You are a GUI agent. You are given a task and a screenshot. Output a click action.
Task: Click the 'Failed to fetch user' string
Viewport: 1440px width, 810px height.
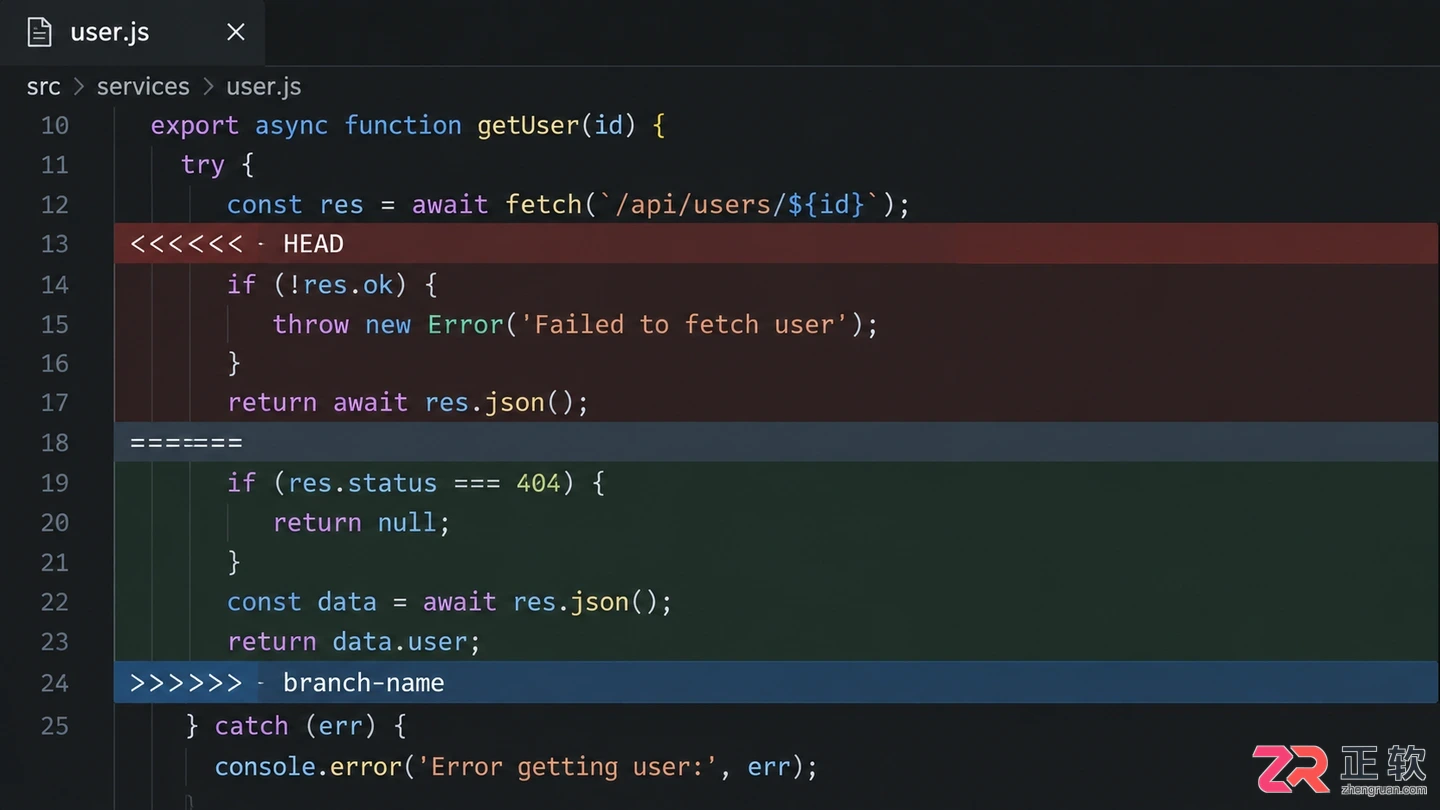[x=685, y=325]
